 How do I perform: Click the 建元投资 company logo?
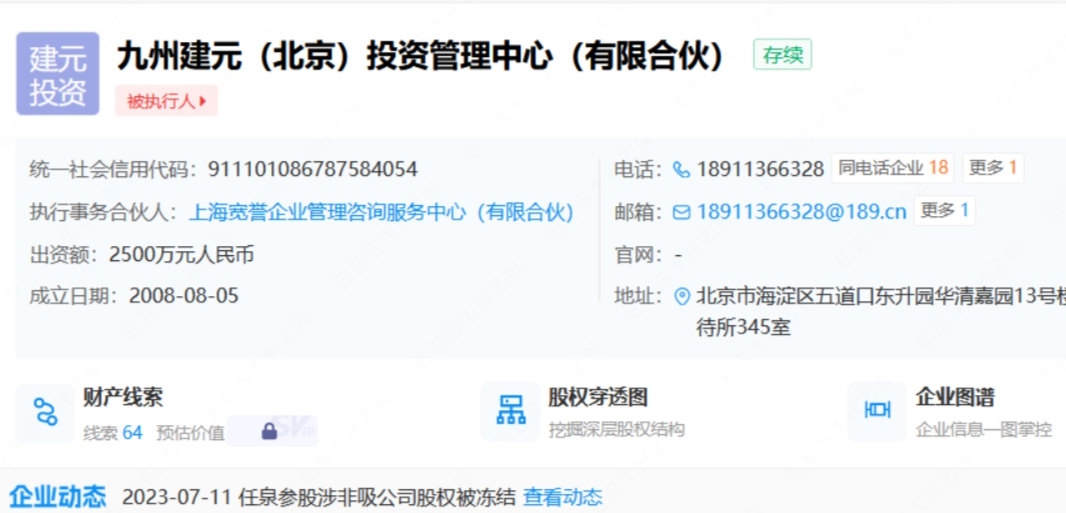point(58,73)
